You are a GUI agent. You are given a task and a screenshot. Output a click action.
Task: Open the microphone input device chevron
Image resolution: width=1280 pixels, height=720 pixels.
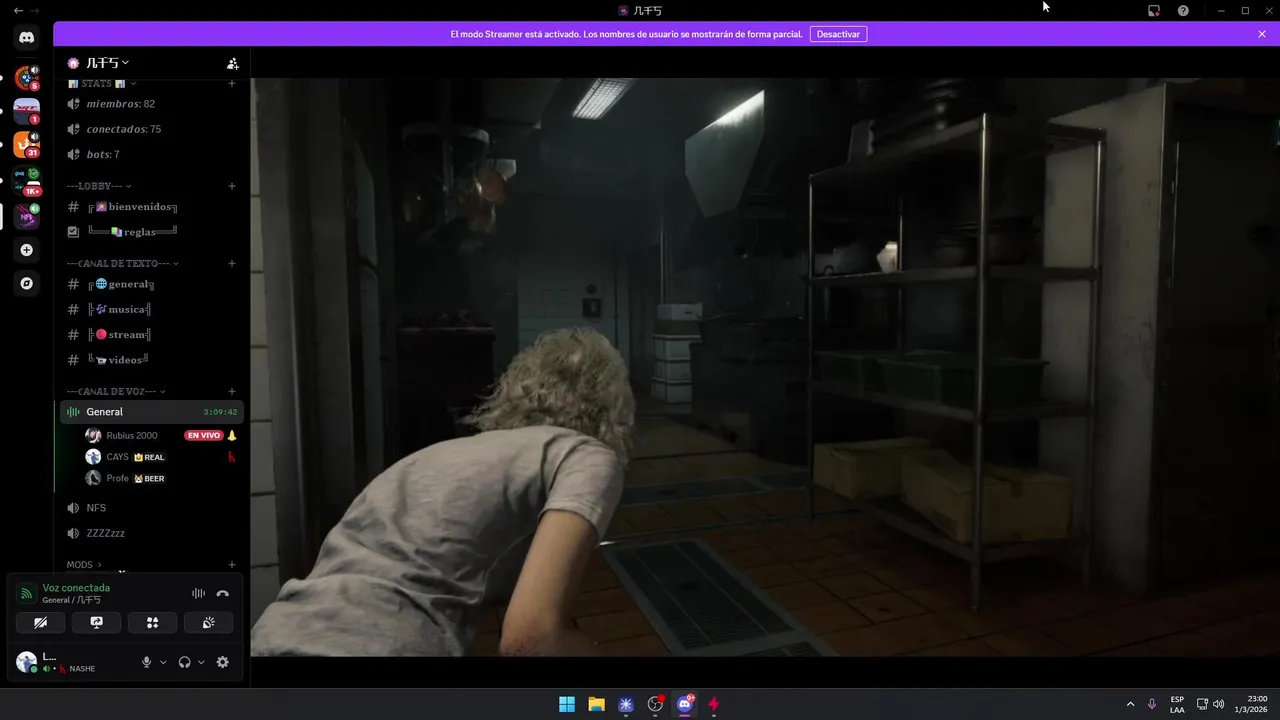163,662
